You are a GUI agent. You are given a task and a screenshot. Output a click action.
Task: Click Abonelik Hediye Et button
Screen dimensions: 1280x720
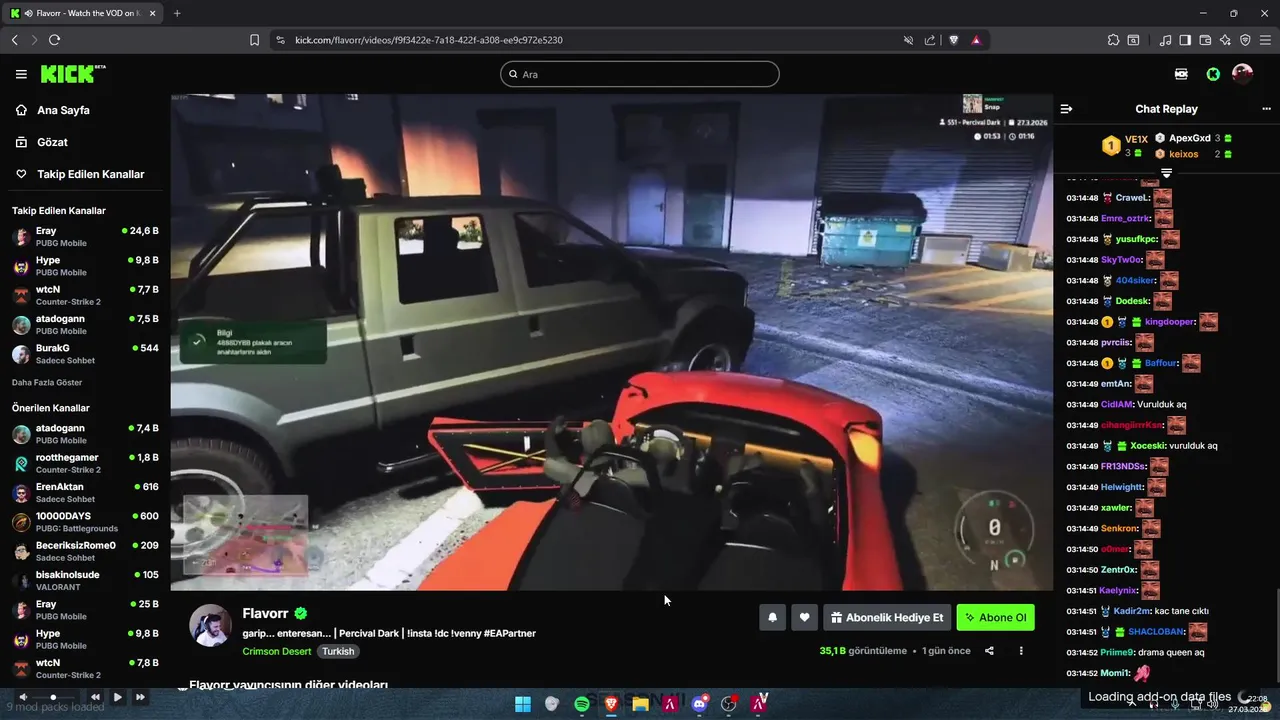[887, 618]
